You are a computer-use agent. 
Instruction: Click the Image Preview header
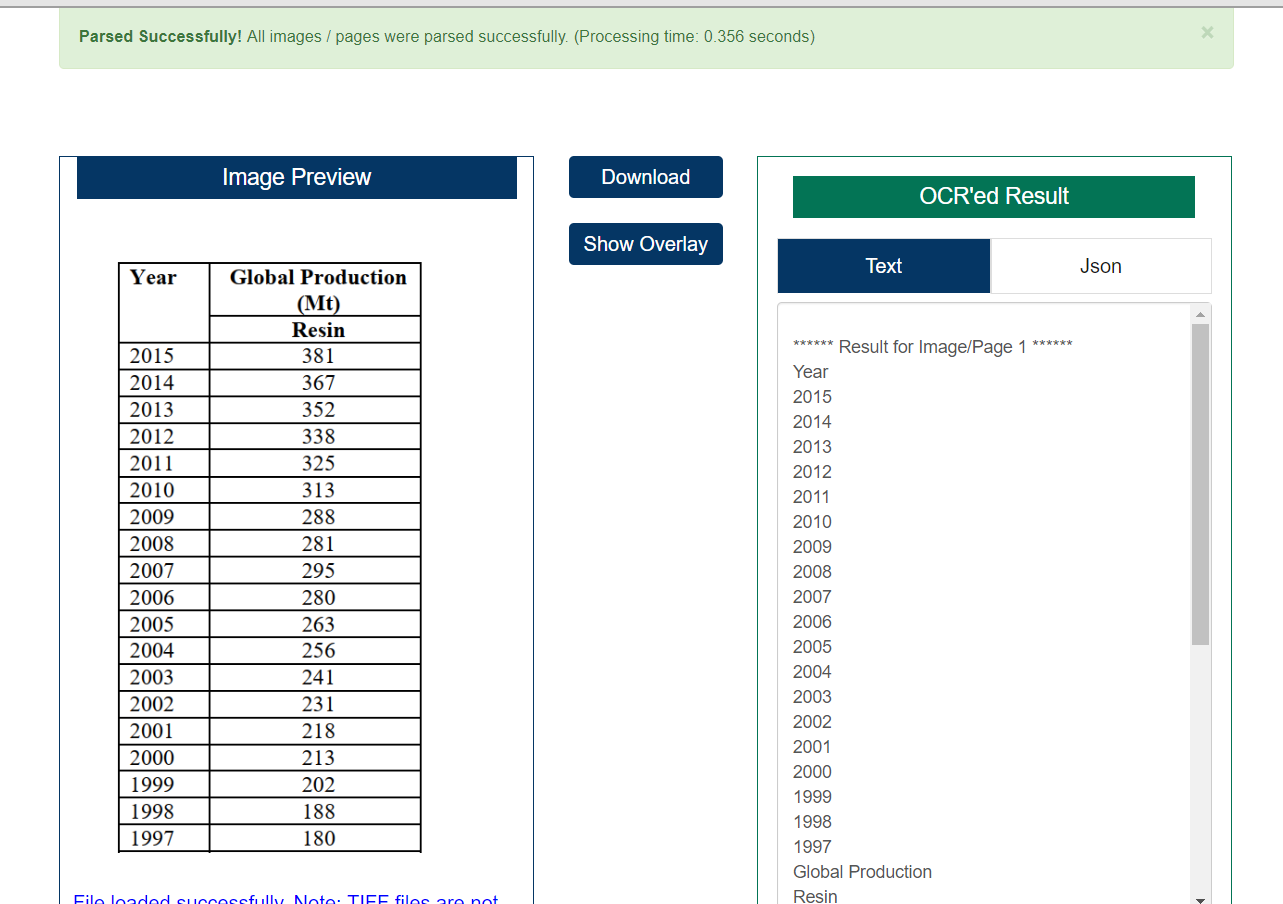(x=297, y=177)
